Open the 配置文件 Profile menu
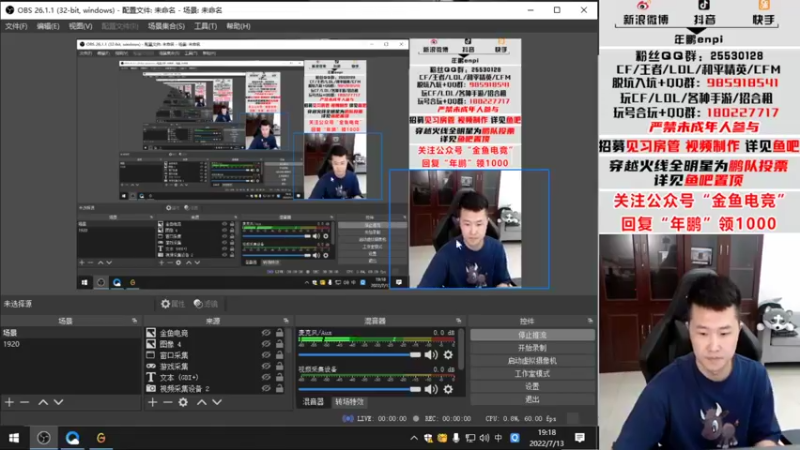The image size is (800, 450). [x=120, y=26]
